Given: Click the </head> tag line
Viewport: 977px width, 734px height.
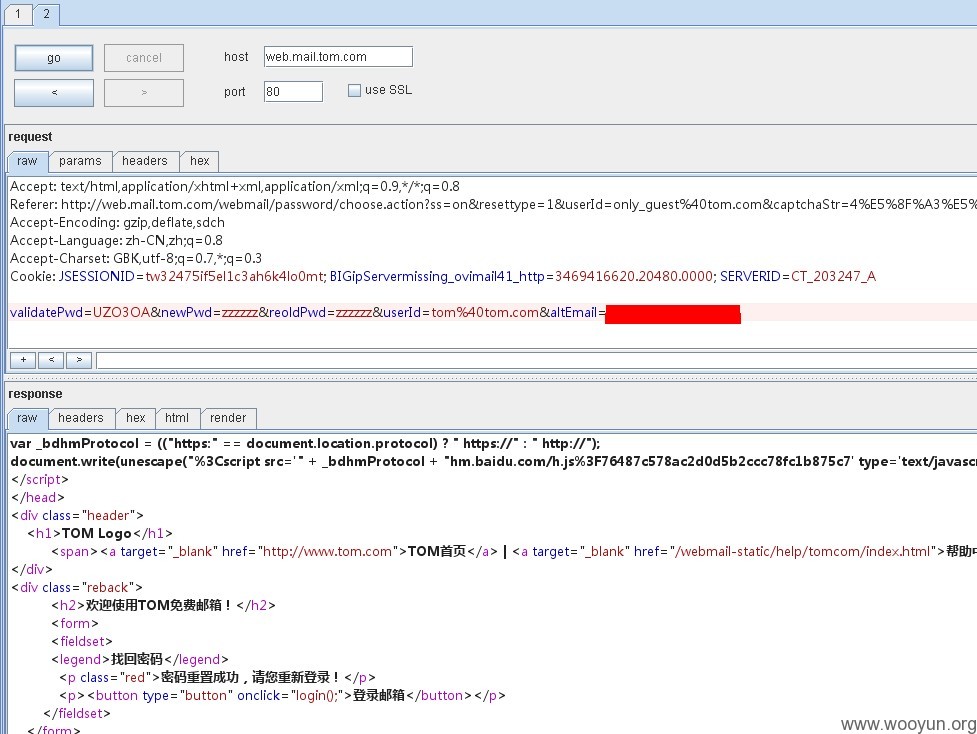Looking at the screenshot, I should pyautogui.click(x=38, y=497).
